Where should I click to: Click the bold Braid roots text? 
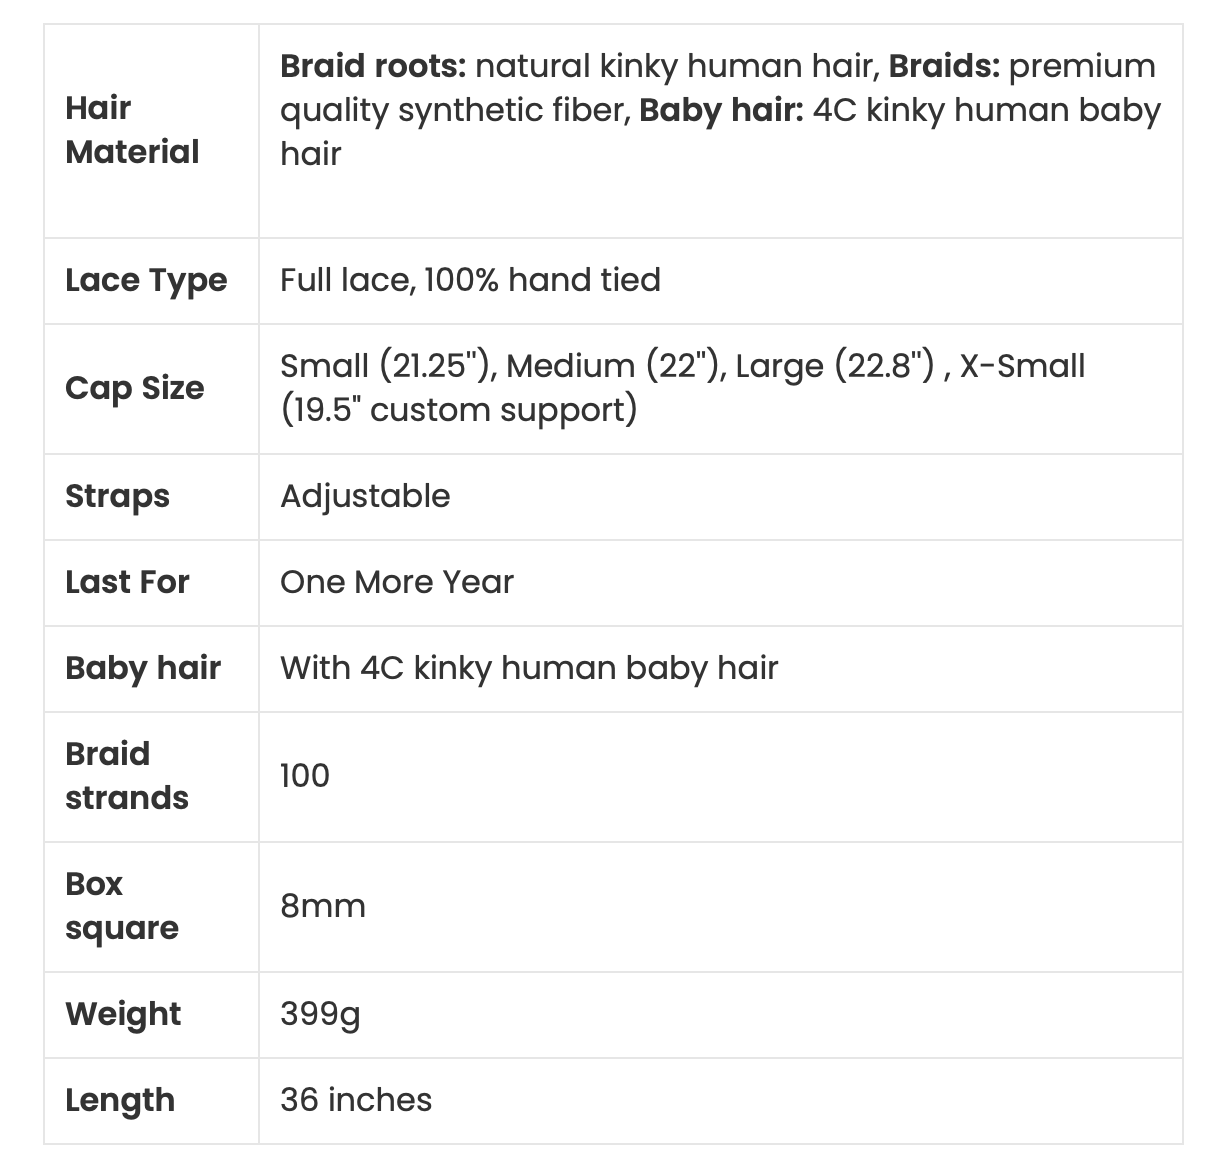tap(372, 66)
